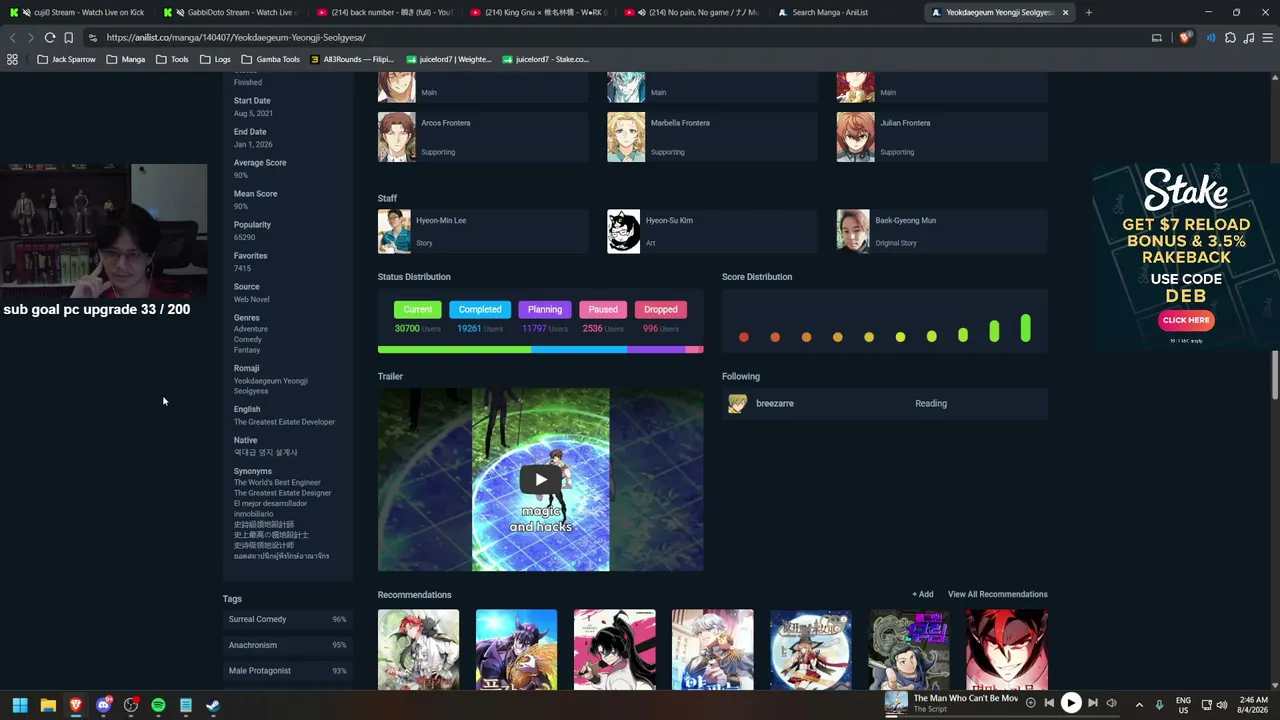Reload the AniList page
Image resolution: width=1280 pixels, height=720 pixels.
[49, 37]
